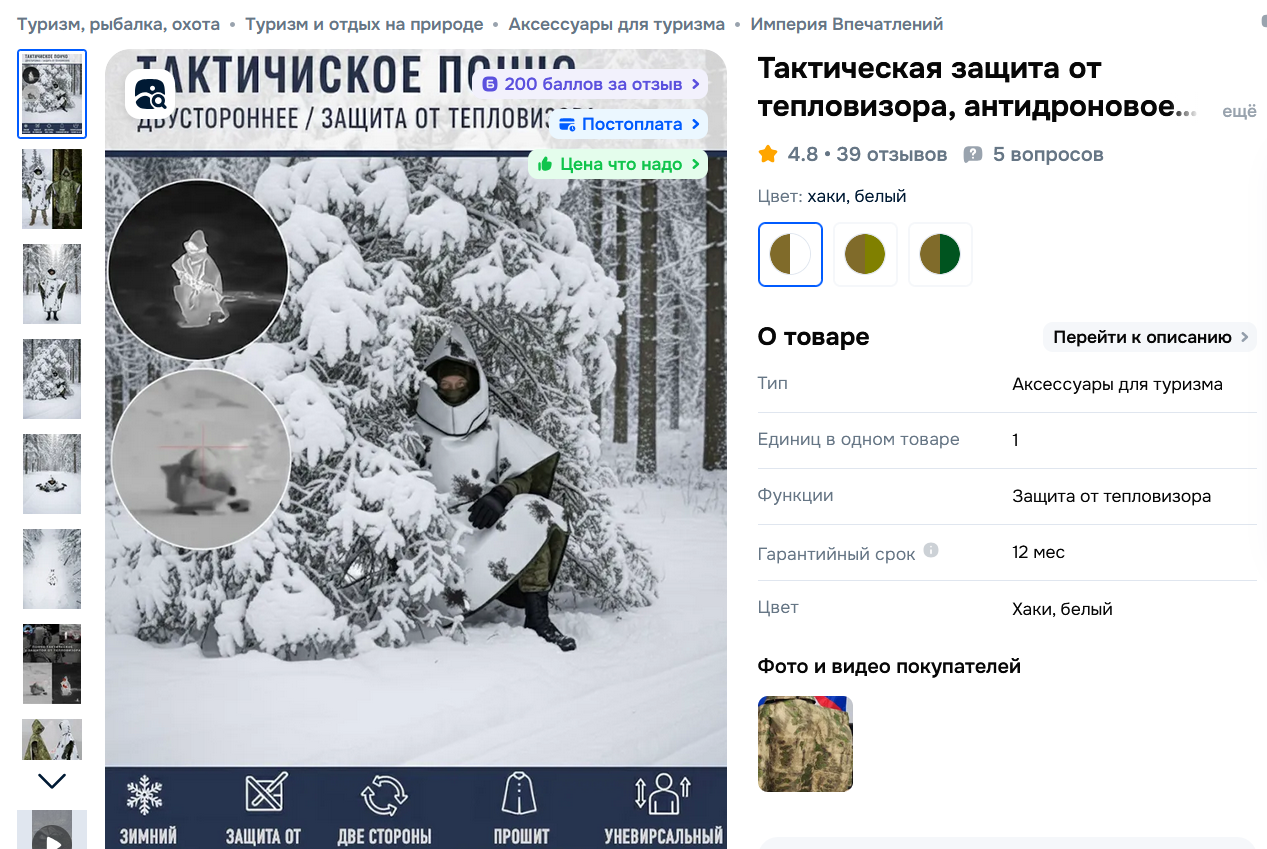
Task: Open '200 баллов за отзыв' badge
Action: pos(591,84)
